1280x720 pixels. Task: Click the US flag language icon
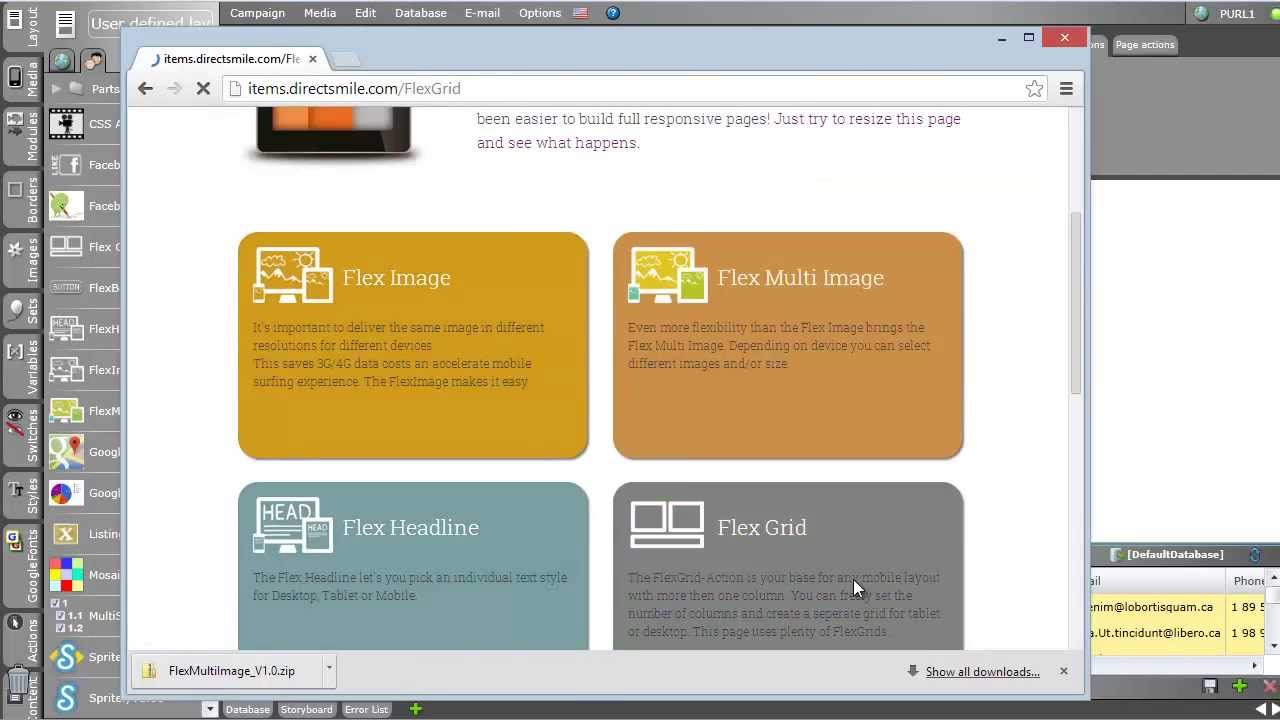click(580, 13)
